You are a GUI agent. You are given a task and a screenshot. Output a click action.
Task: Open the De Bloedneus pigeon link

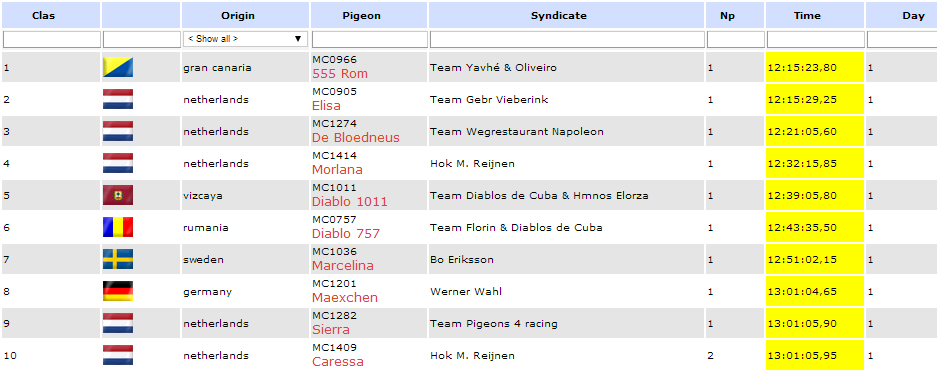[356, 138]
